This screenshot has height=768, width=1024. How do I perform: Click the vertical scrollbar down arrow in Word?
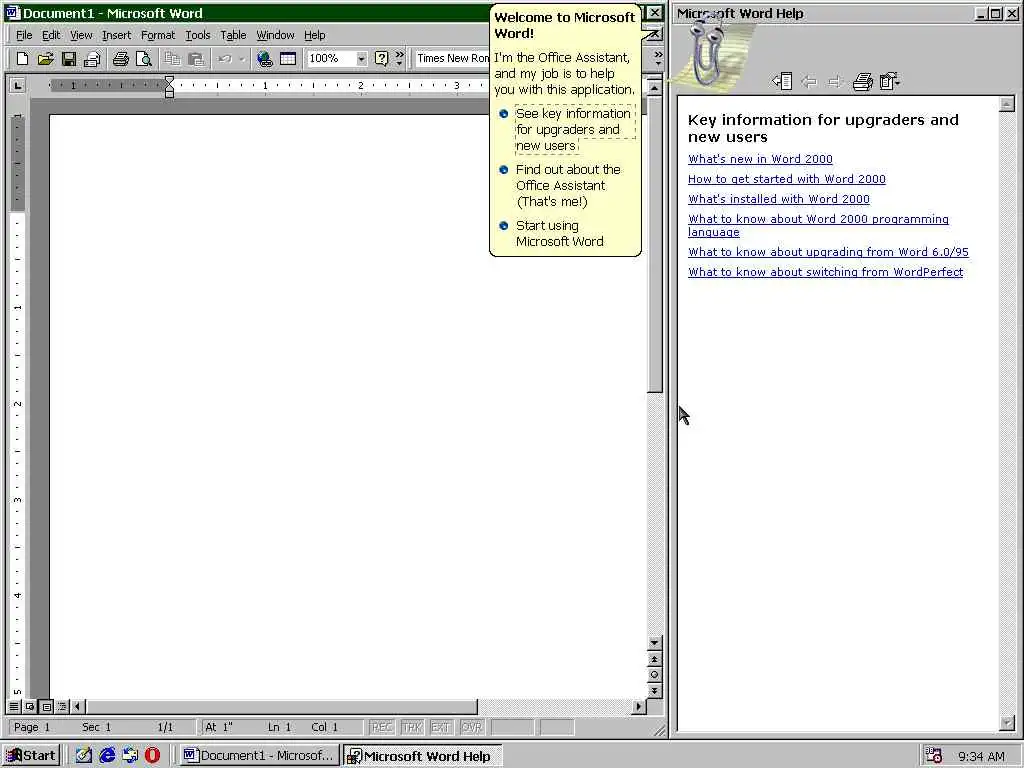tap(654, 643)
